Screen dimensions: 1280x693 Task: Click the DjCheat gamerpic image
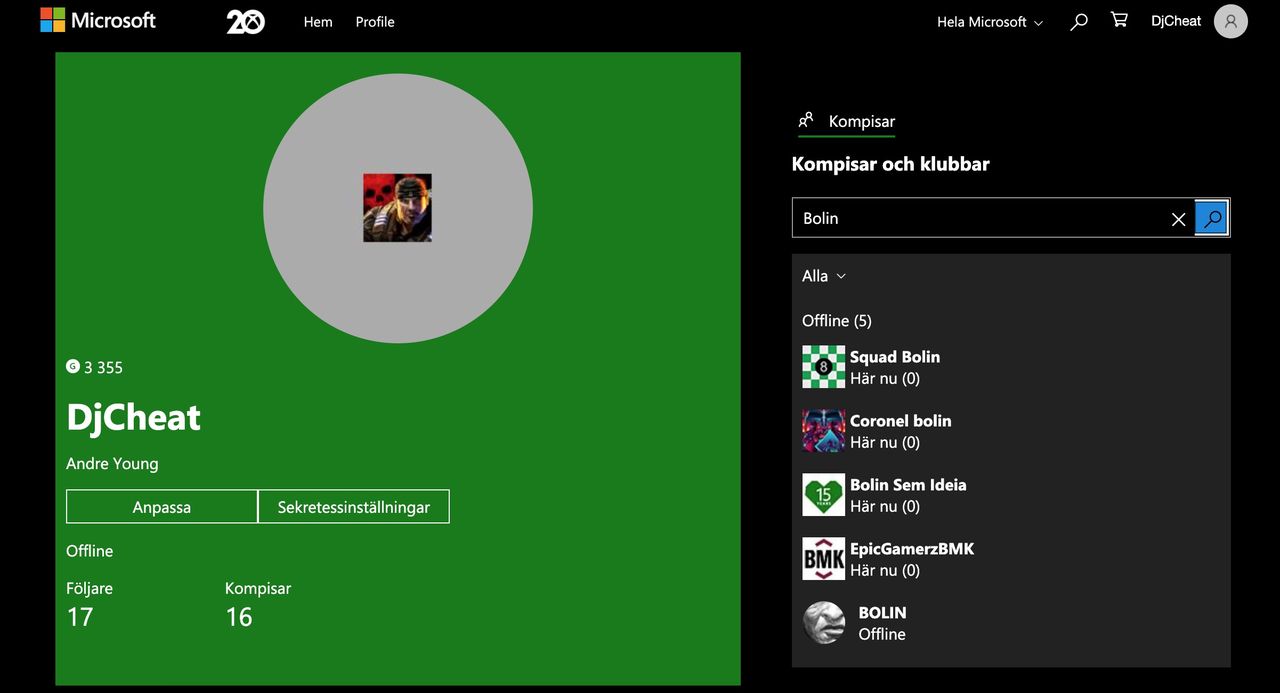pyautogui.click(x=397, y=208)
